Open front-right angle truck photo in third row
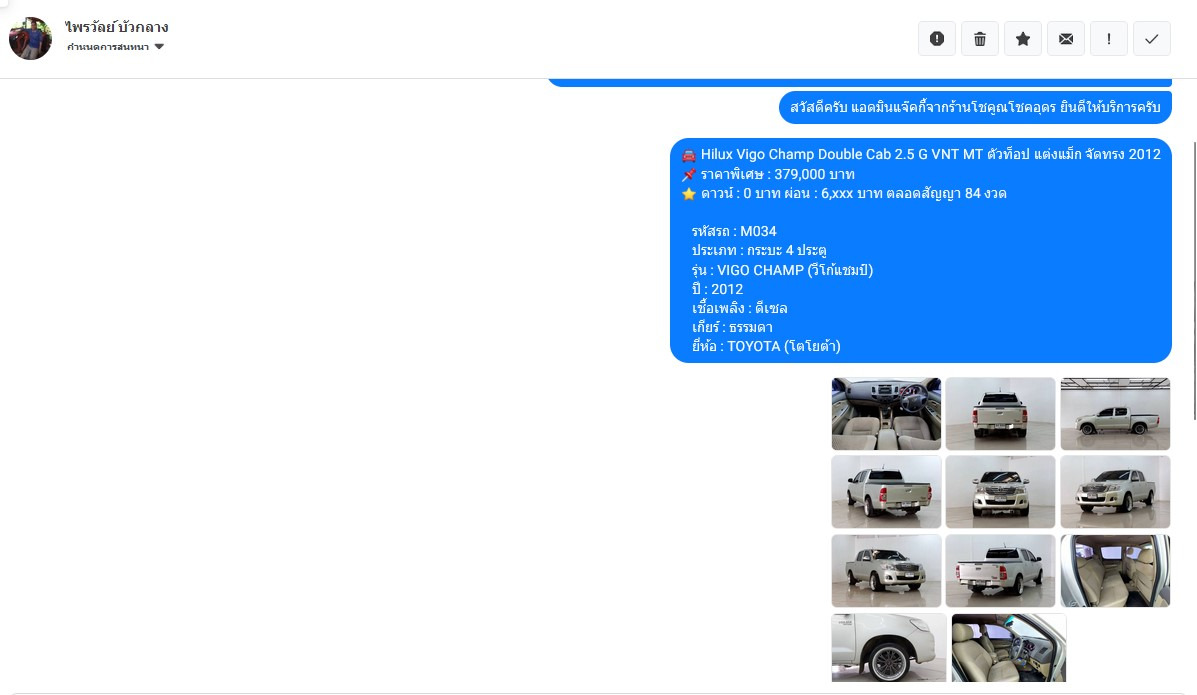The image size is (1197, 695). coord(886,571)
